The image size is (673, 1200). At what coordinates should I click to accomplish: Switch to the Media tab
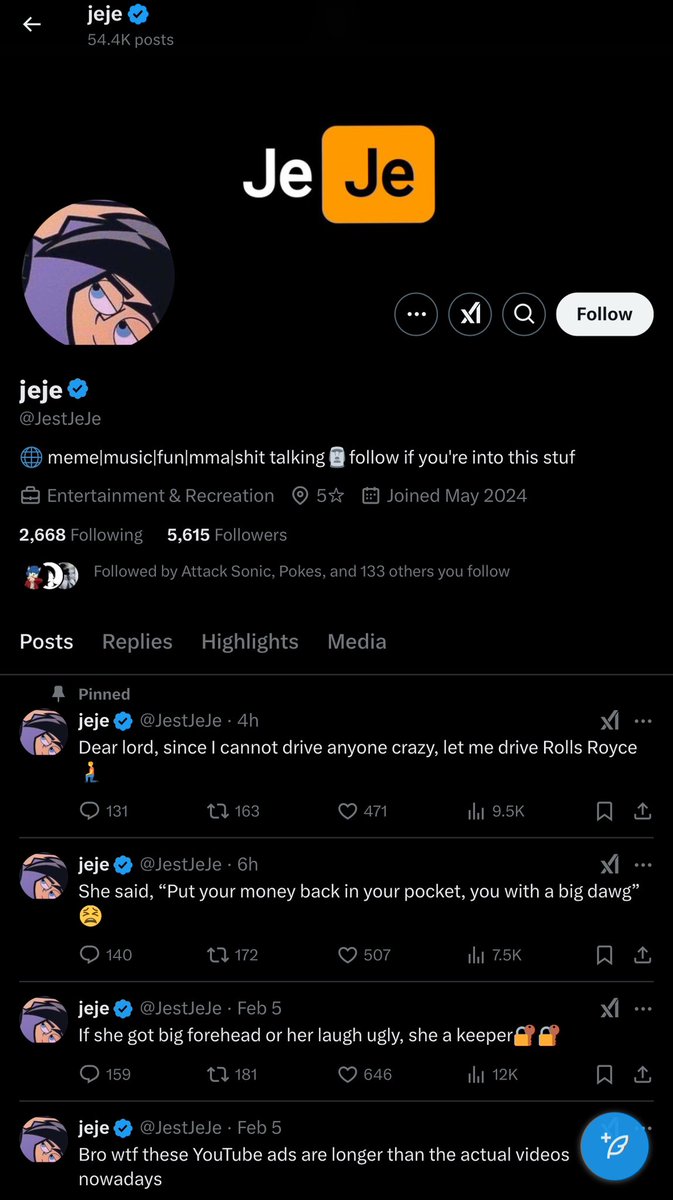(356, 642)
